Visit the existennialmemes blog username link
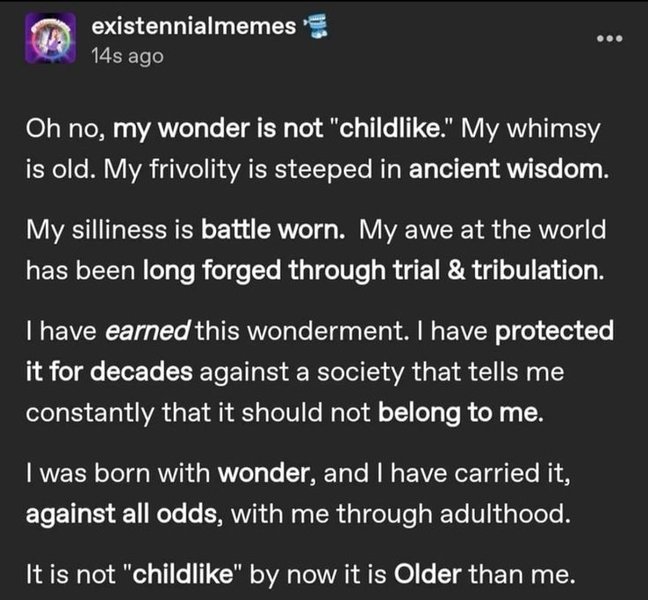Viewport: 648px width, 600px height. coord(194,26)
